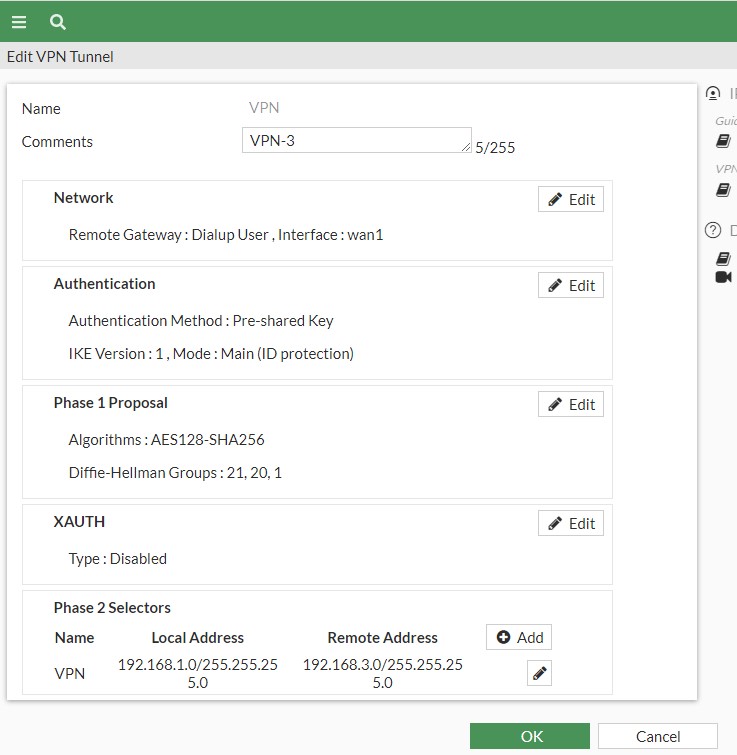
Task: Click into the Comments text field
Action: click(x=350, y=140)
